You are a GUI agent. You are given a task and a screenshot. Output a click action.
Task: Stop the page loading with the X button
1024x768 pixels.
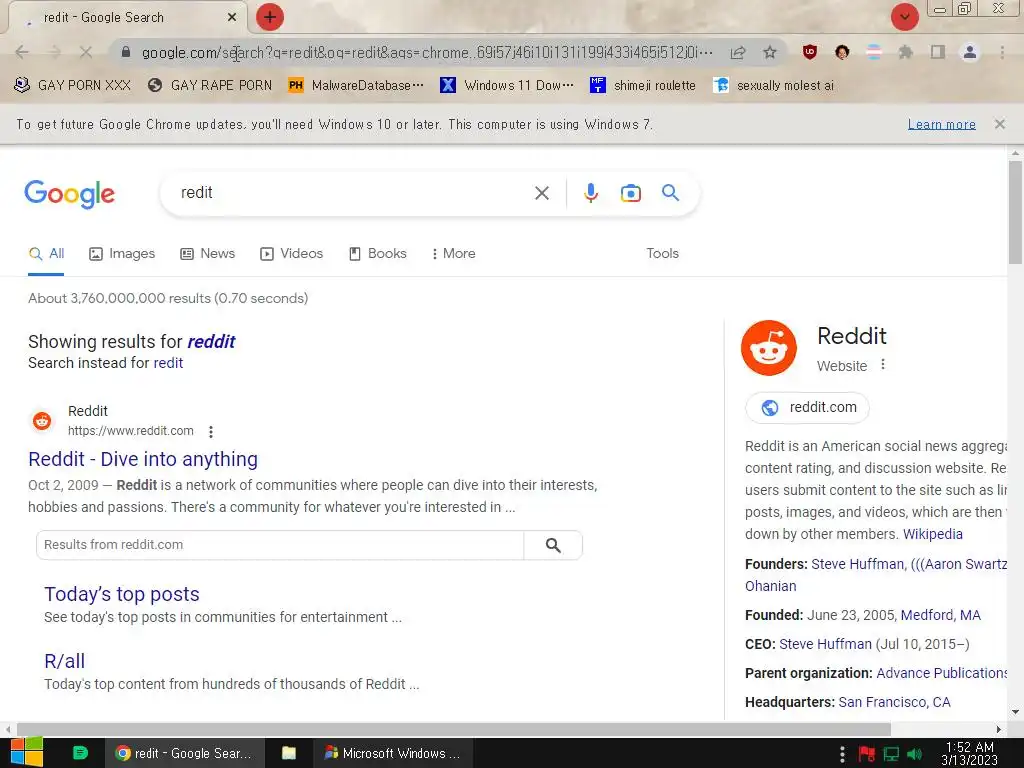point(86,52)
